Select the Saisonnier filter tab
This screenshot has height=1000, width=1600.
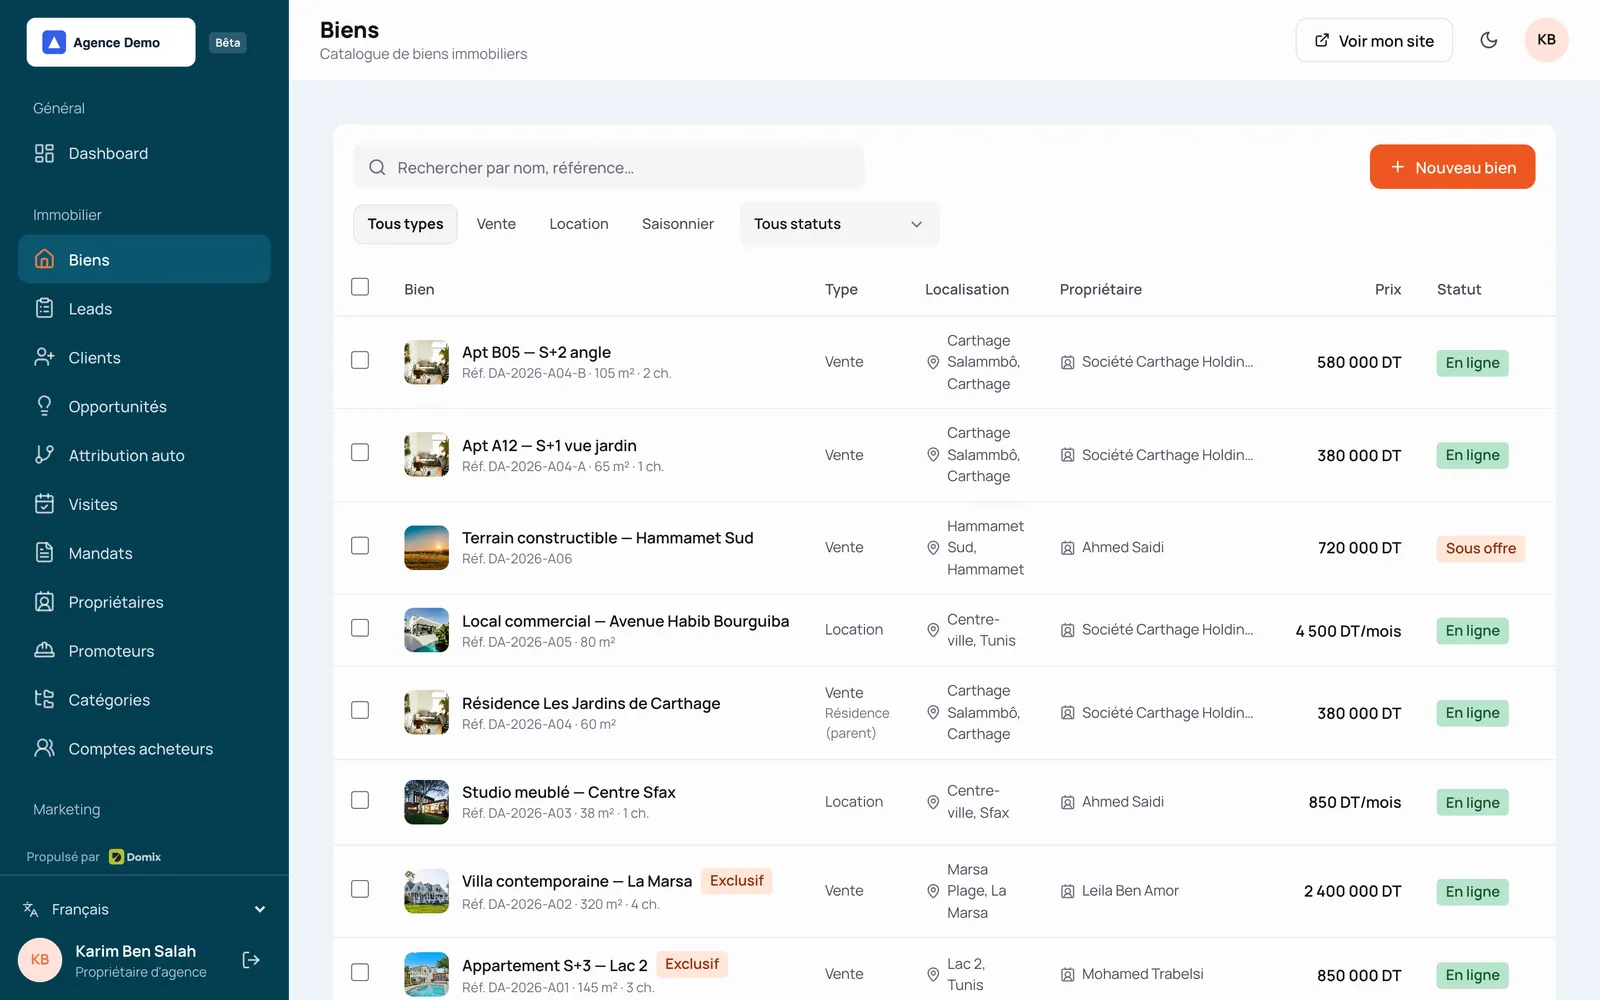click(x=678, y=224)
